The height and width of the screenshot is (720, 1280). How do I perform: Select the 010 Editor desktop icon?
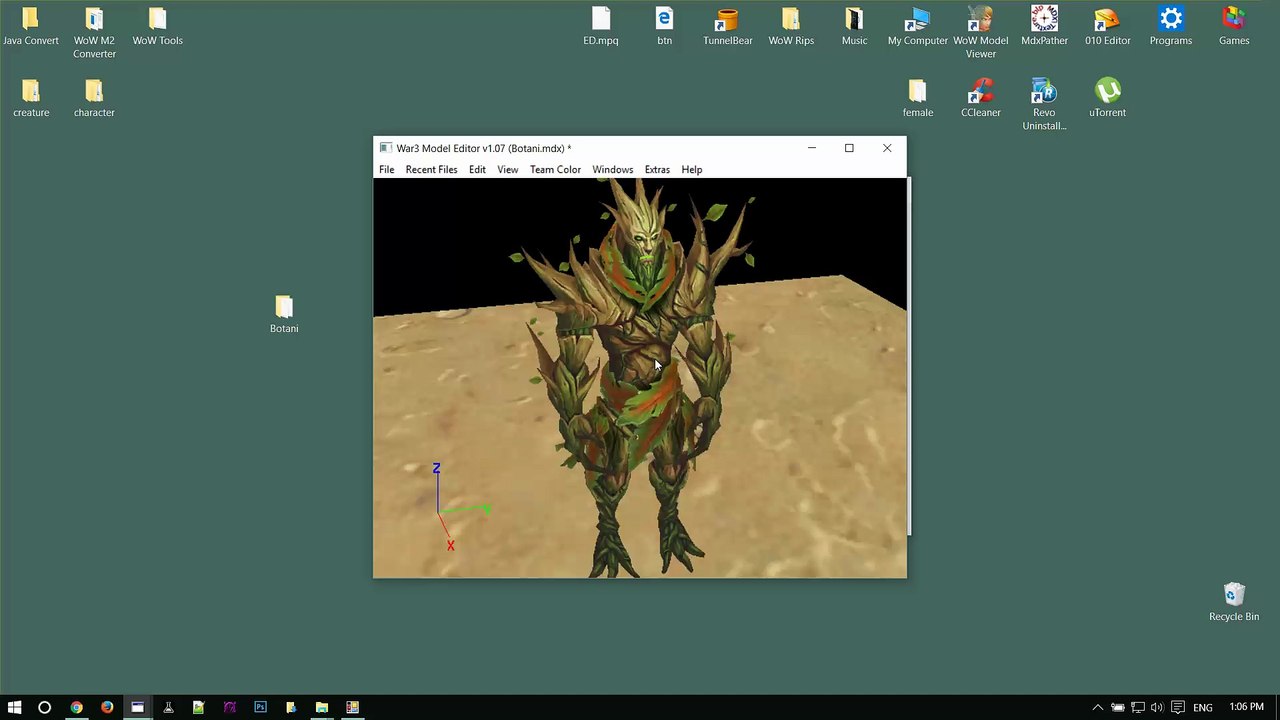coord(1107,27)
